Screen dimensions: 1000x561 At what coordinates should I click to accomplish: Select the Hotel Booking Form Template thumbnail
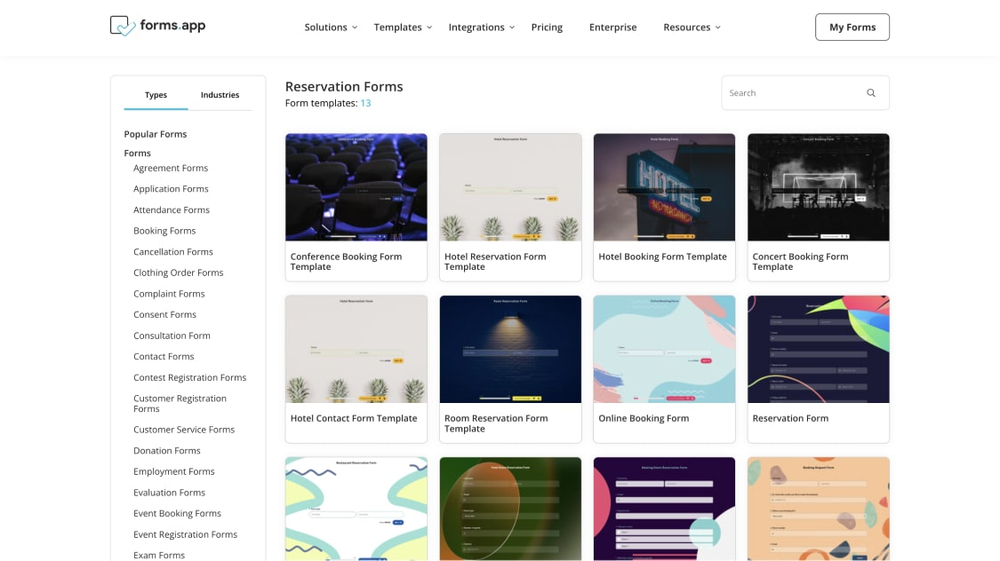click(664, 188)
